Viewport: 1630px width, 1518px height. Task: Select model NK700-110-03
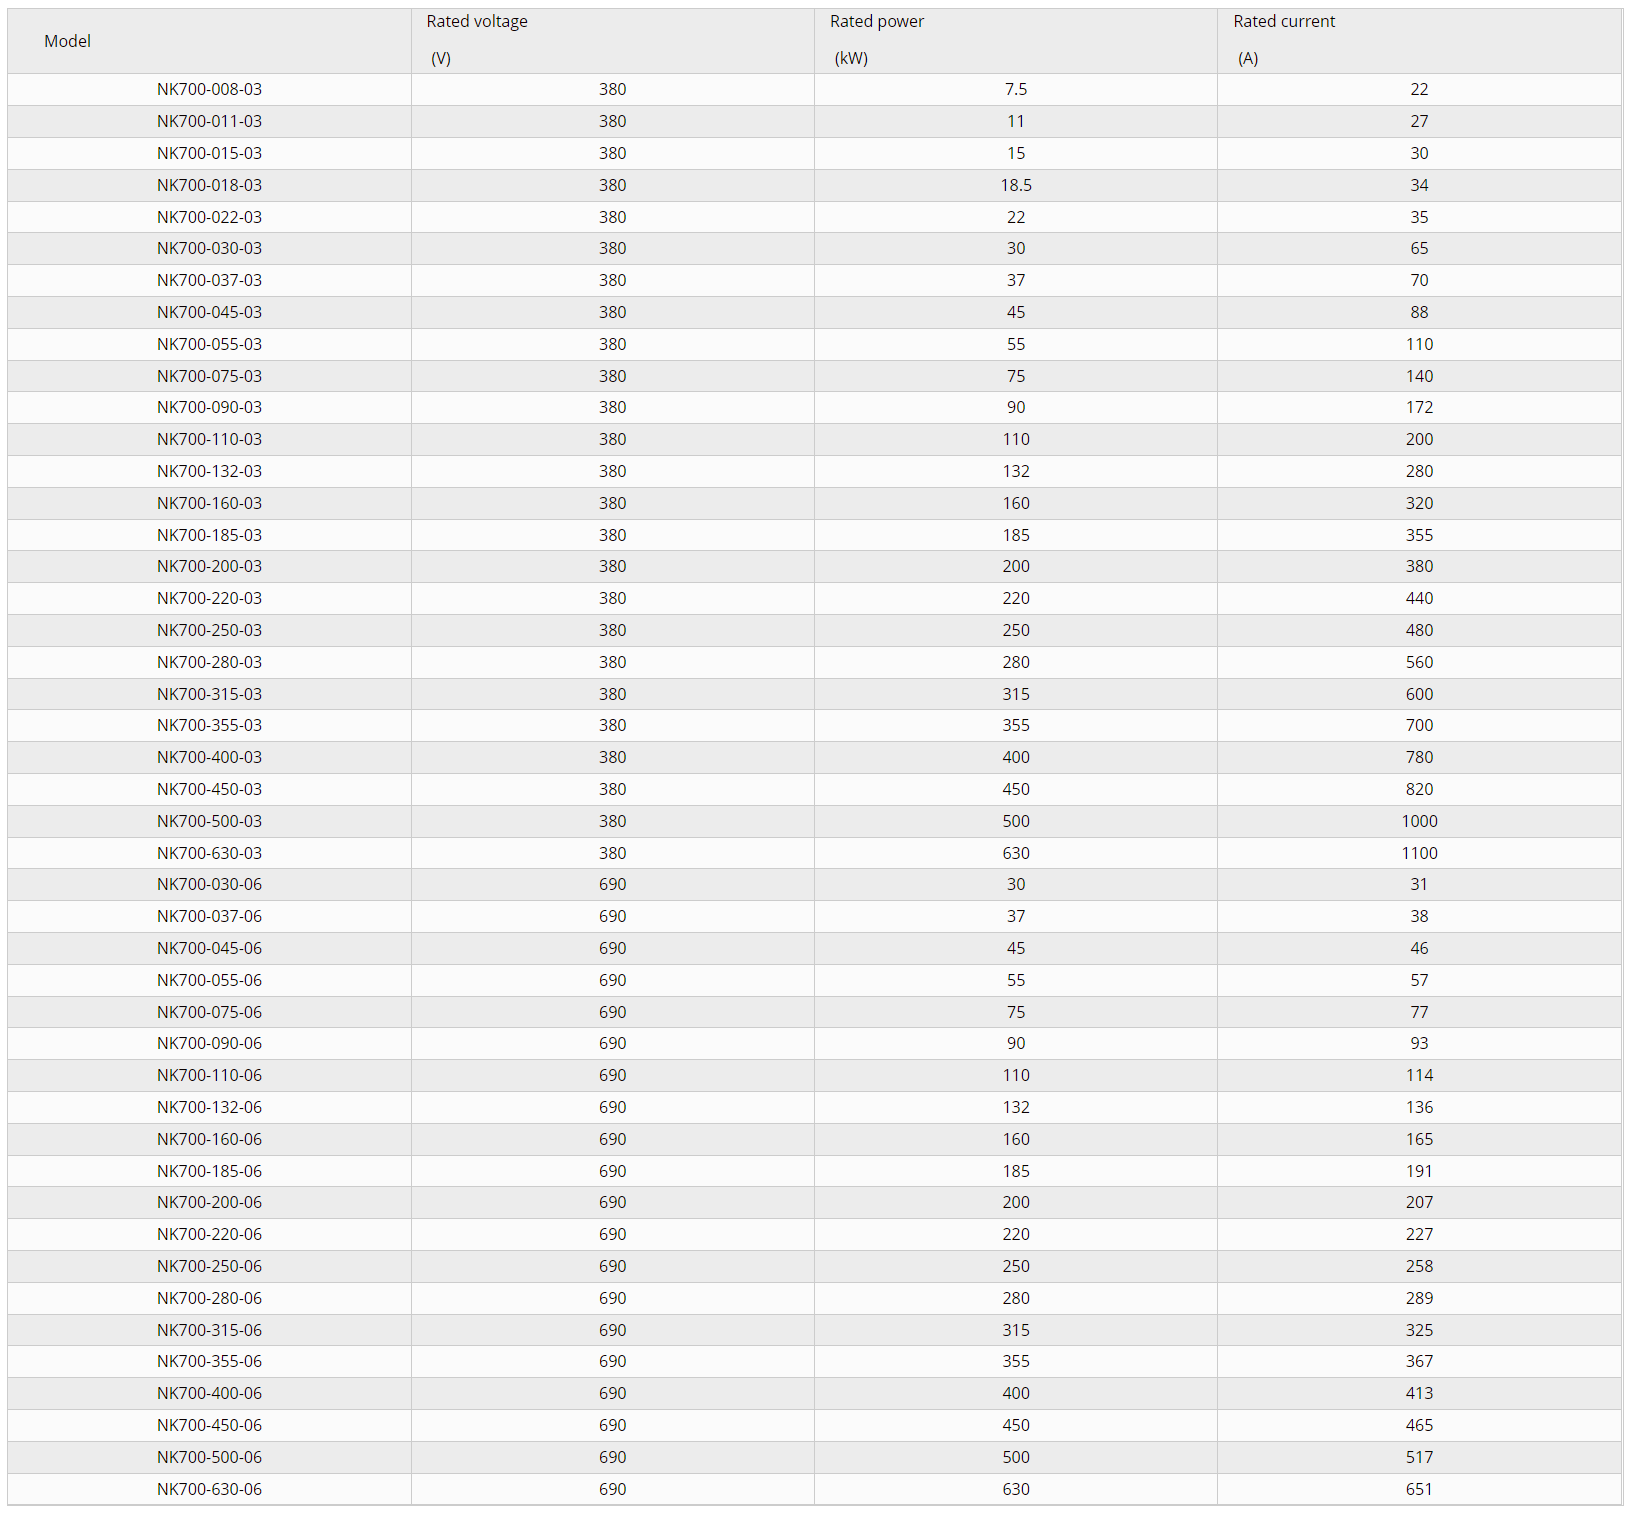coord(209,439)
